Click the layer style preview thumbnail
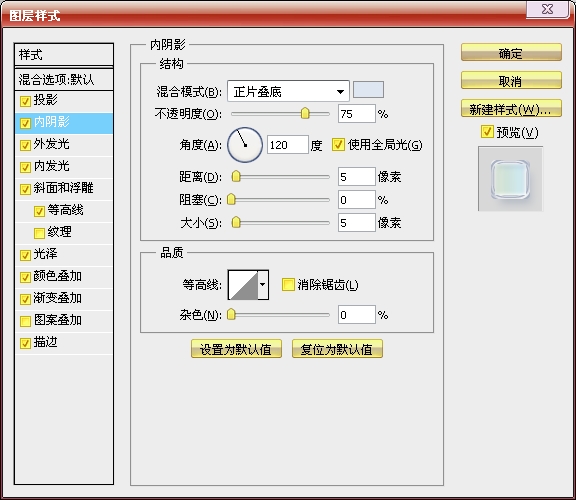 point(510,179)
